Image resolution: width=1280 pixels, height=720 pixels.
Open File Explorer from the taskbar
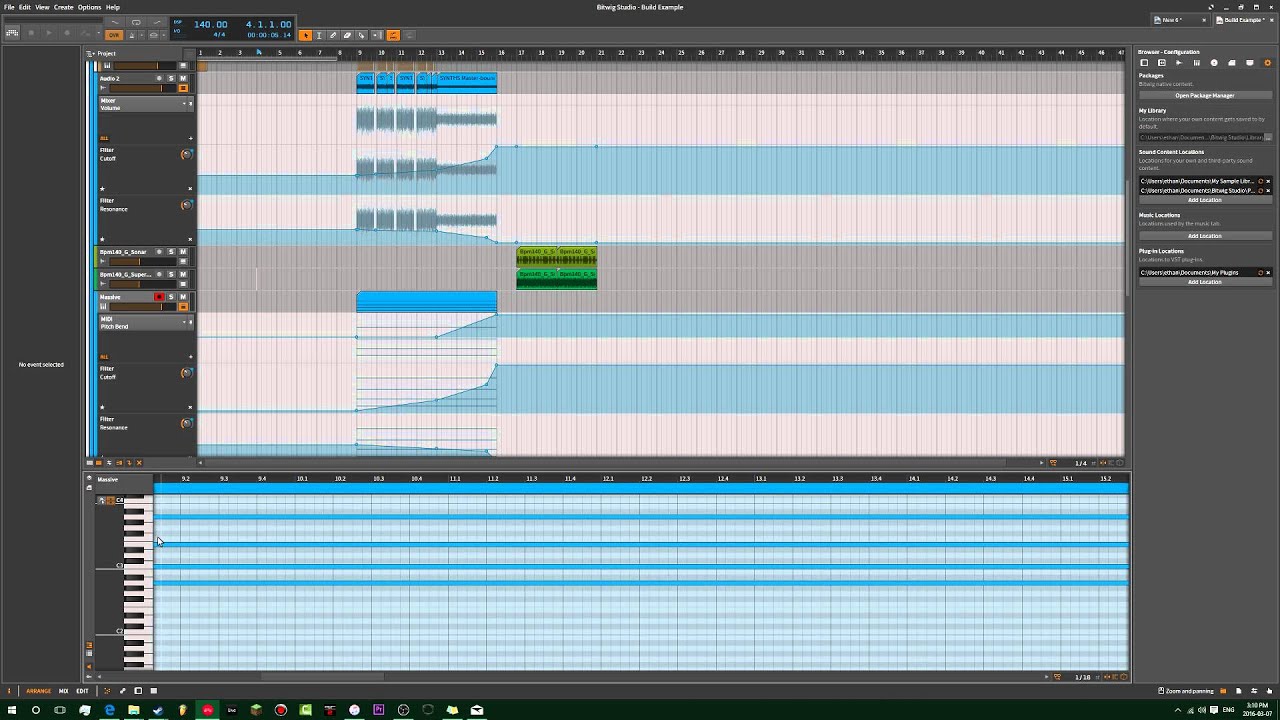pyautogui.click(x=133, y=710)
